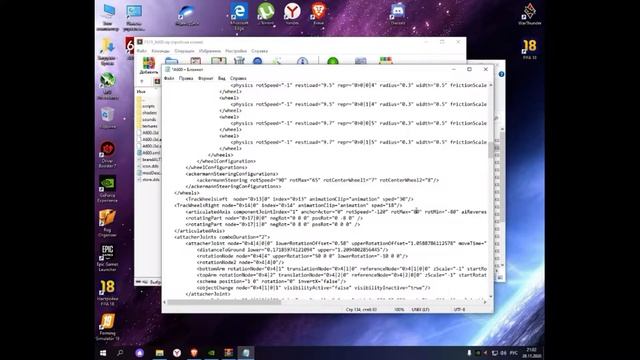This screenshot has width=640, height=360.
Task: Click the 100% zoom in Notepad status bar
Action: 399,310
